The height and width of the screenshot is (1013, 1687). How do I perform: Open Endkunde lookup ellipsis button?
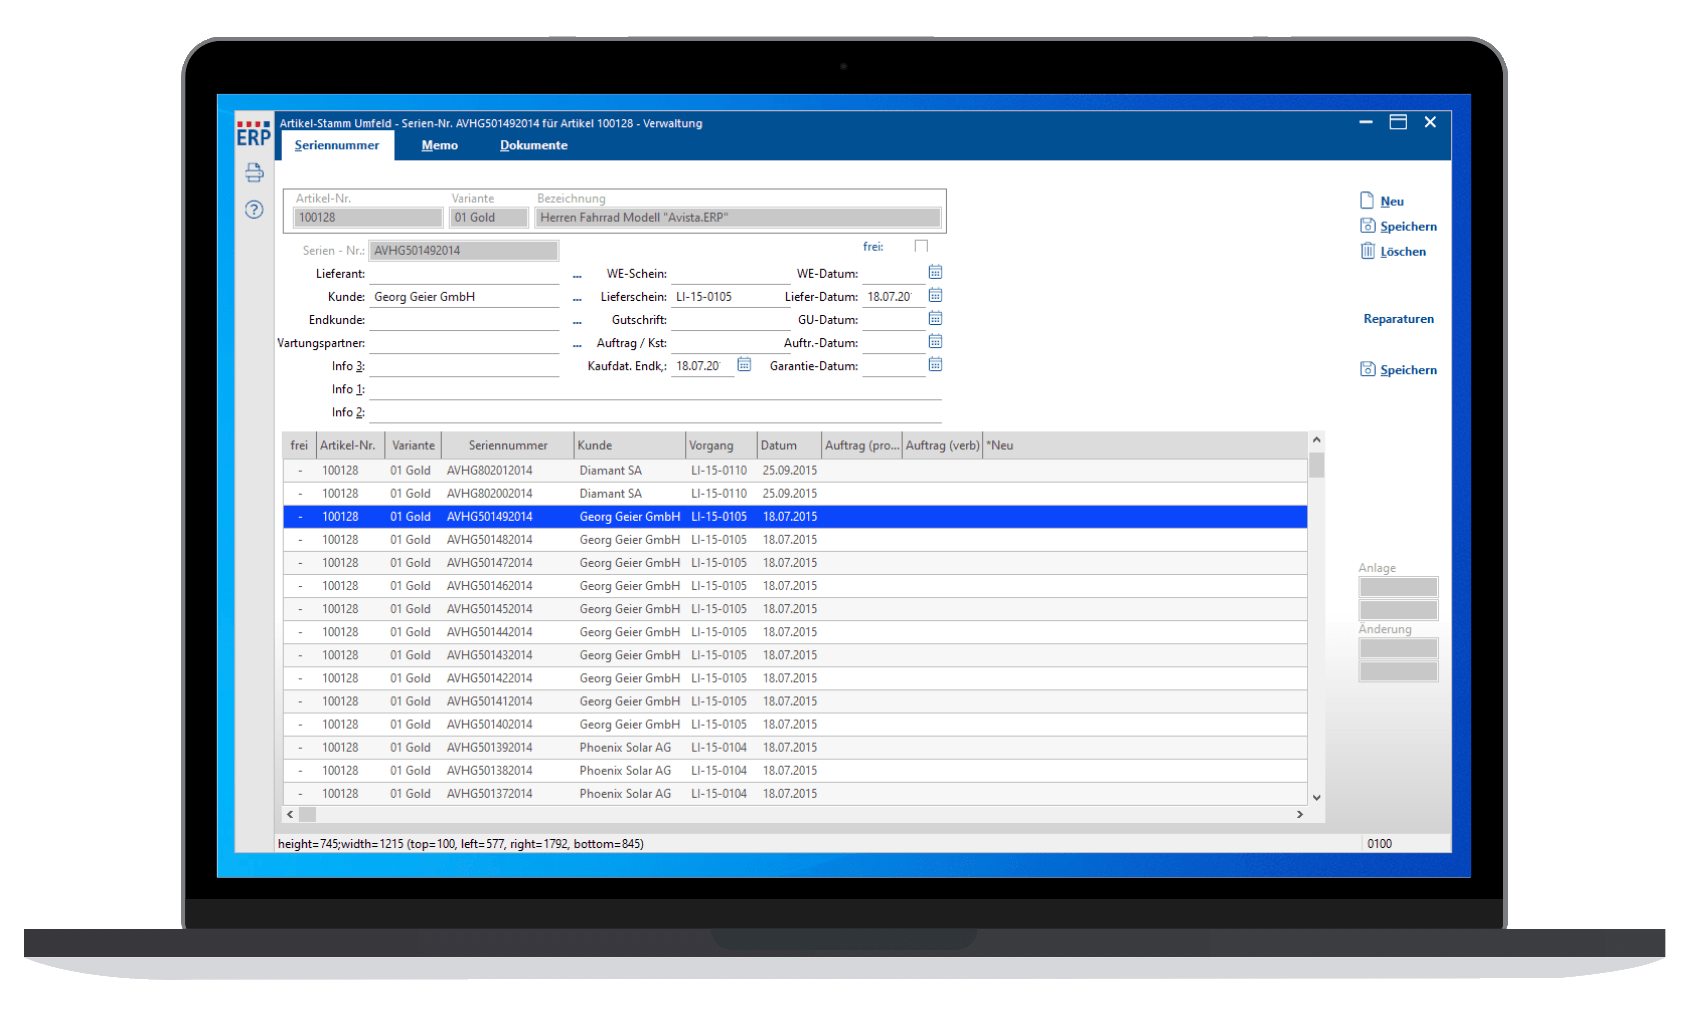(577, 320)
